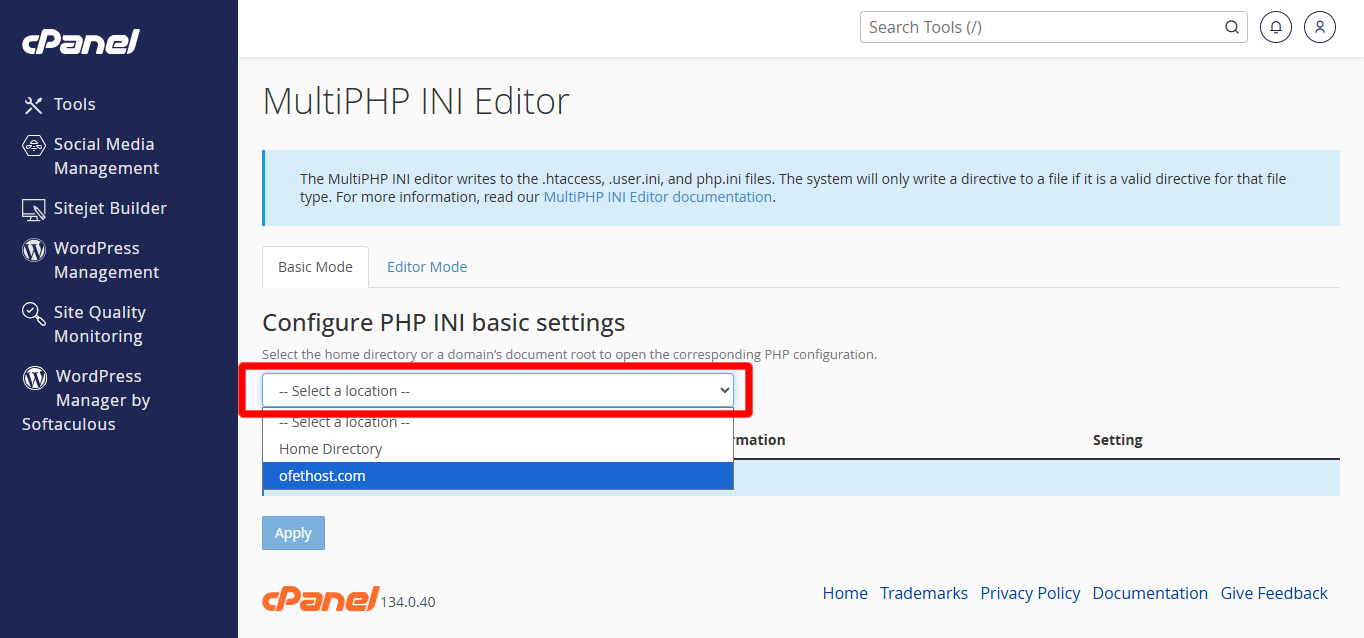Screen dimensions: 1364x638
Task: Open the user account icon
Action: tap(1320, 27)
